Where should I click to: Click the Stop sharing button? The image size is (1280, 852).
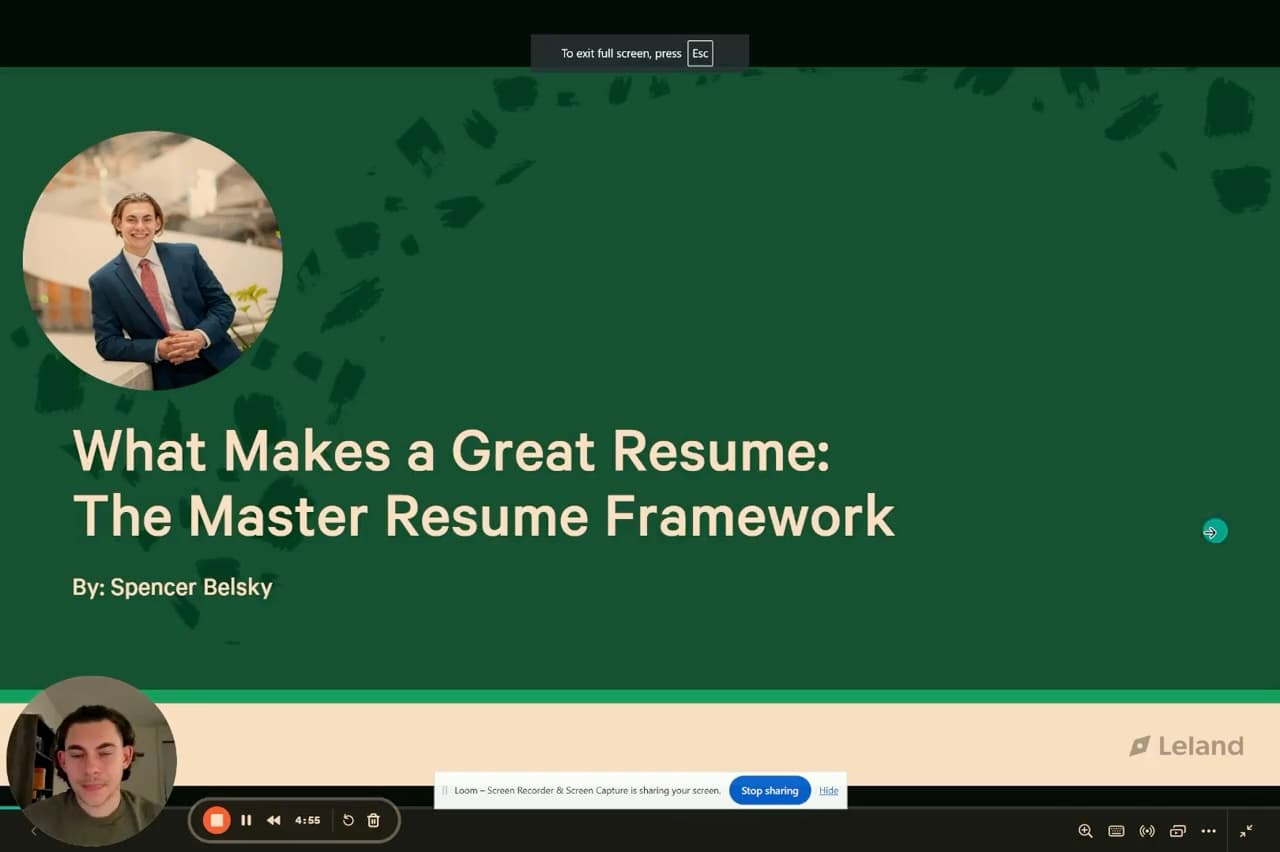769,790
